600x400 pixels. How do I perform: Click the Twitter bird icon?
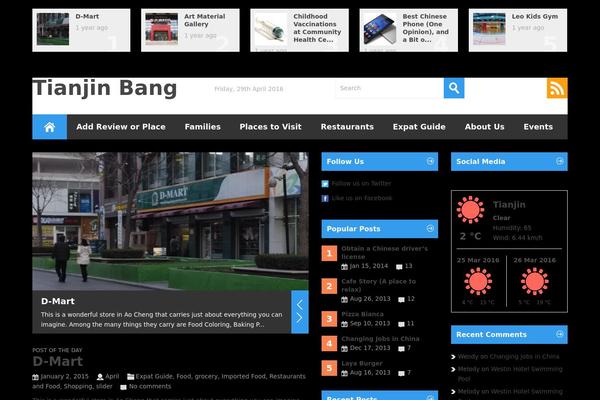tap(325, 184)
